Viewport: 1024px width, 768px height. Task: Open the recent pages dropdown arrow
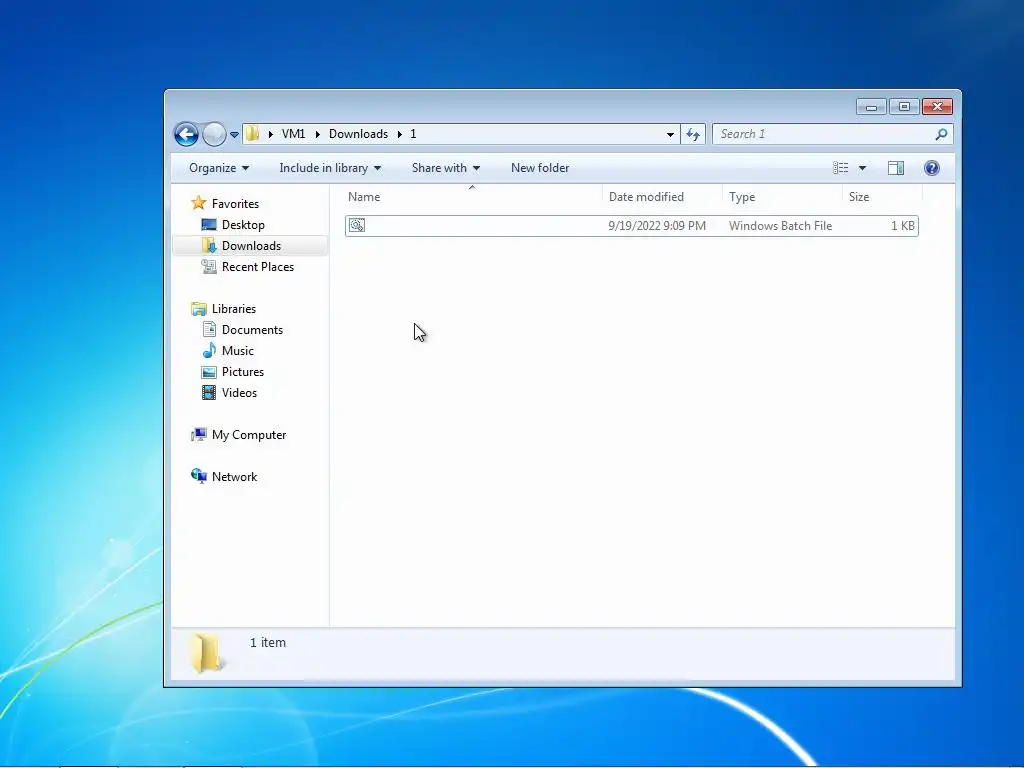pyautogui.click(x=234, y=135)
